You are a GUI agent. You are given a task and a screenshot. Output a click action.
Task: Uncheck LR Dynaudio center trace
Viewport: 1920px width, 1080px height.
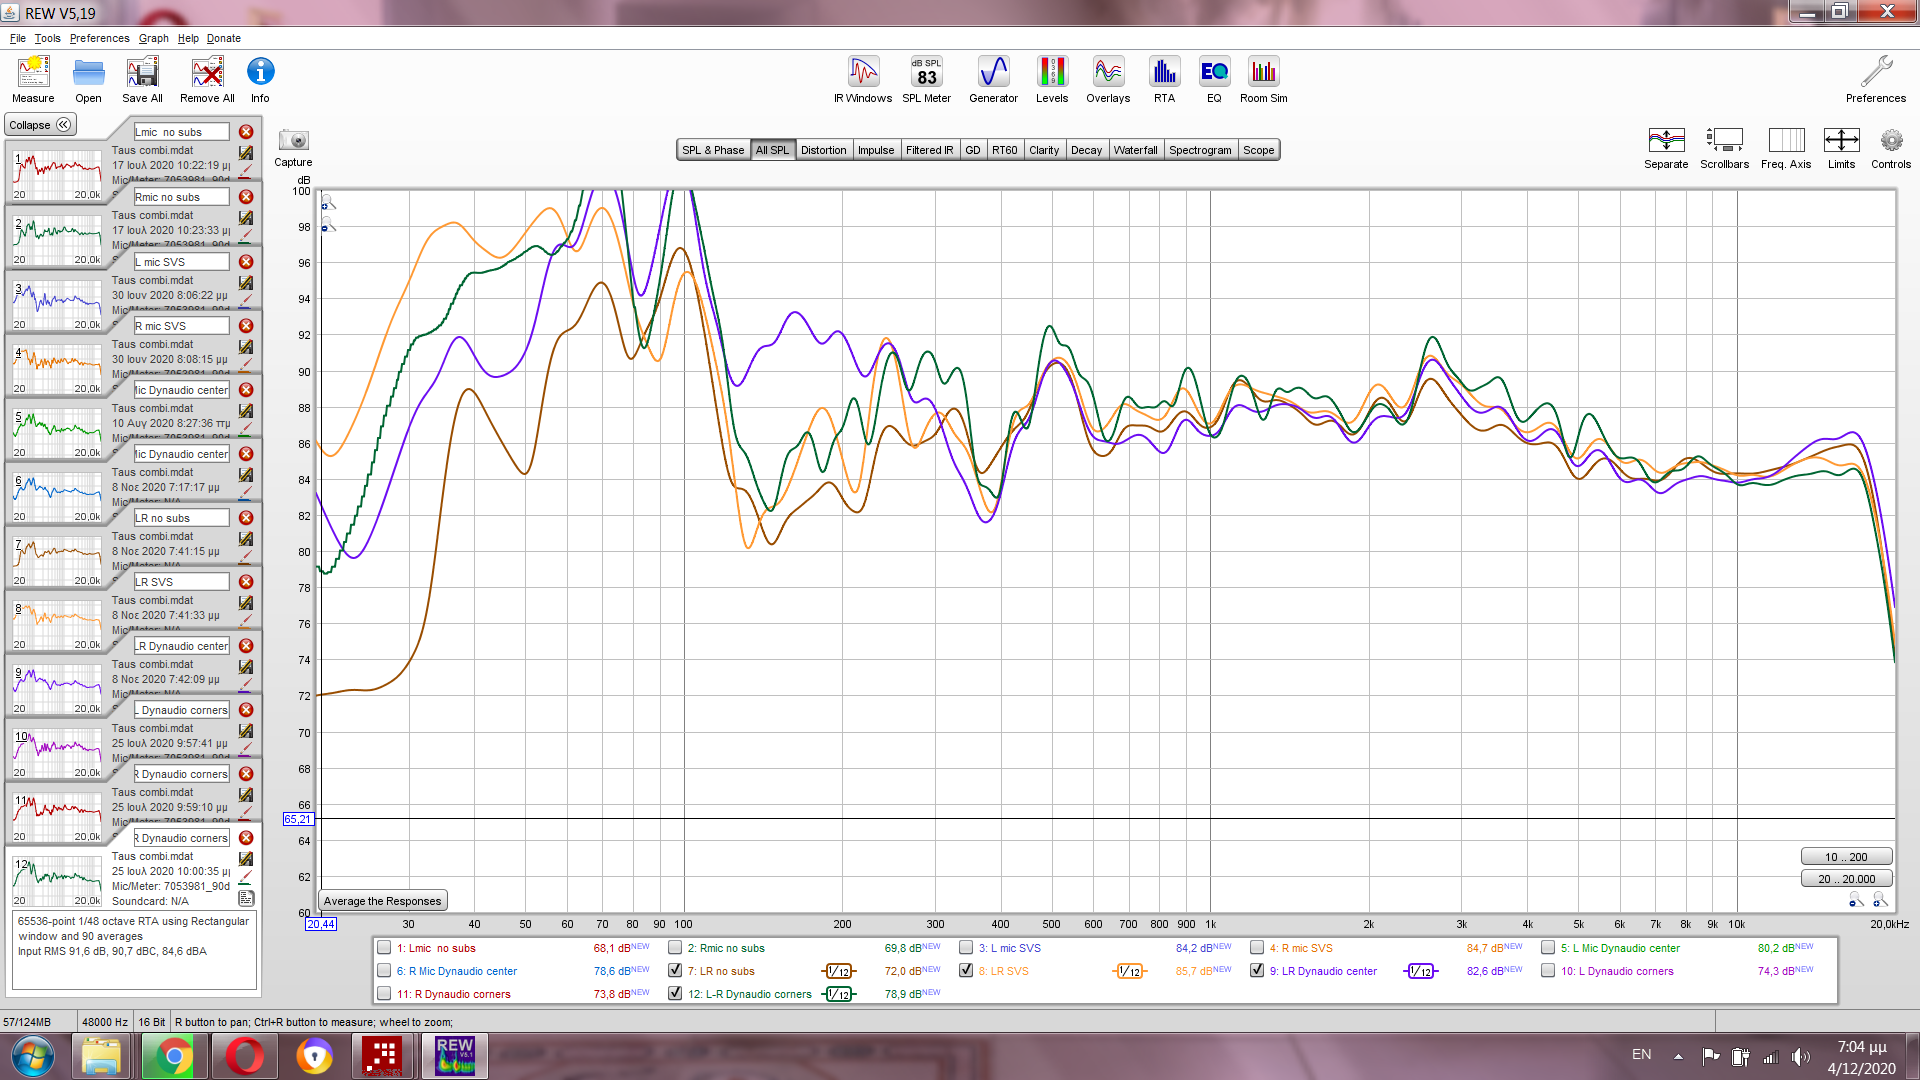pos(1257,971)
